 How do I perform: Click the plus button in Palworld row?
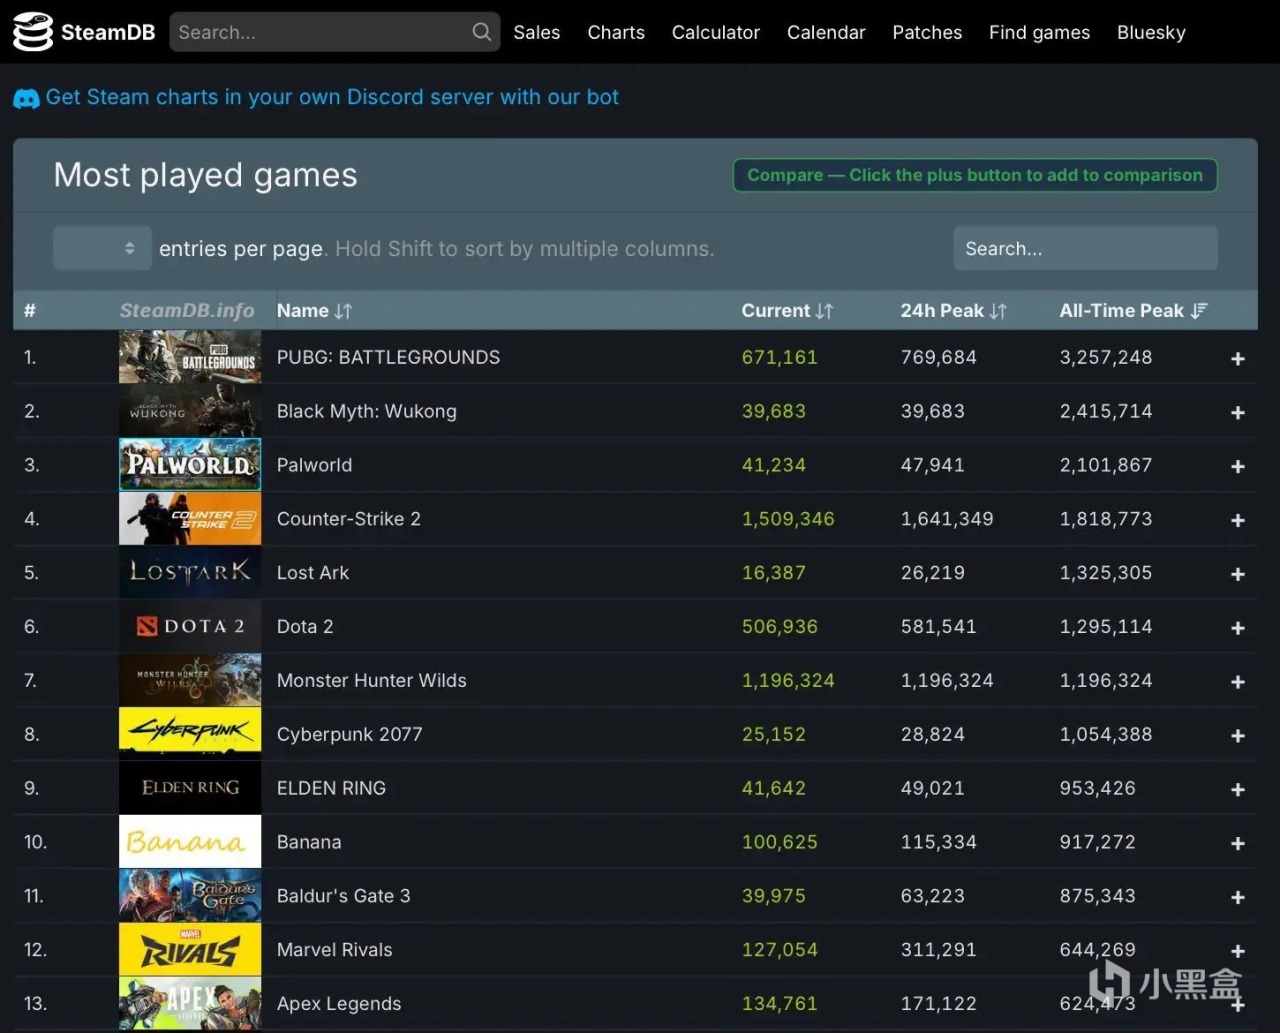click(x=1237, y=467)
